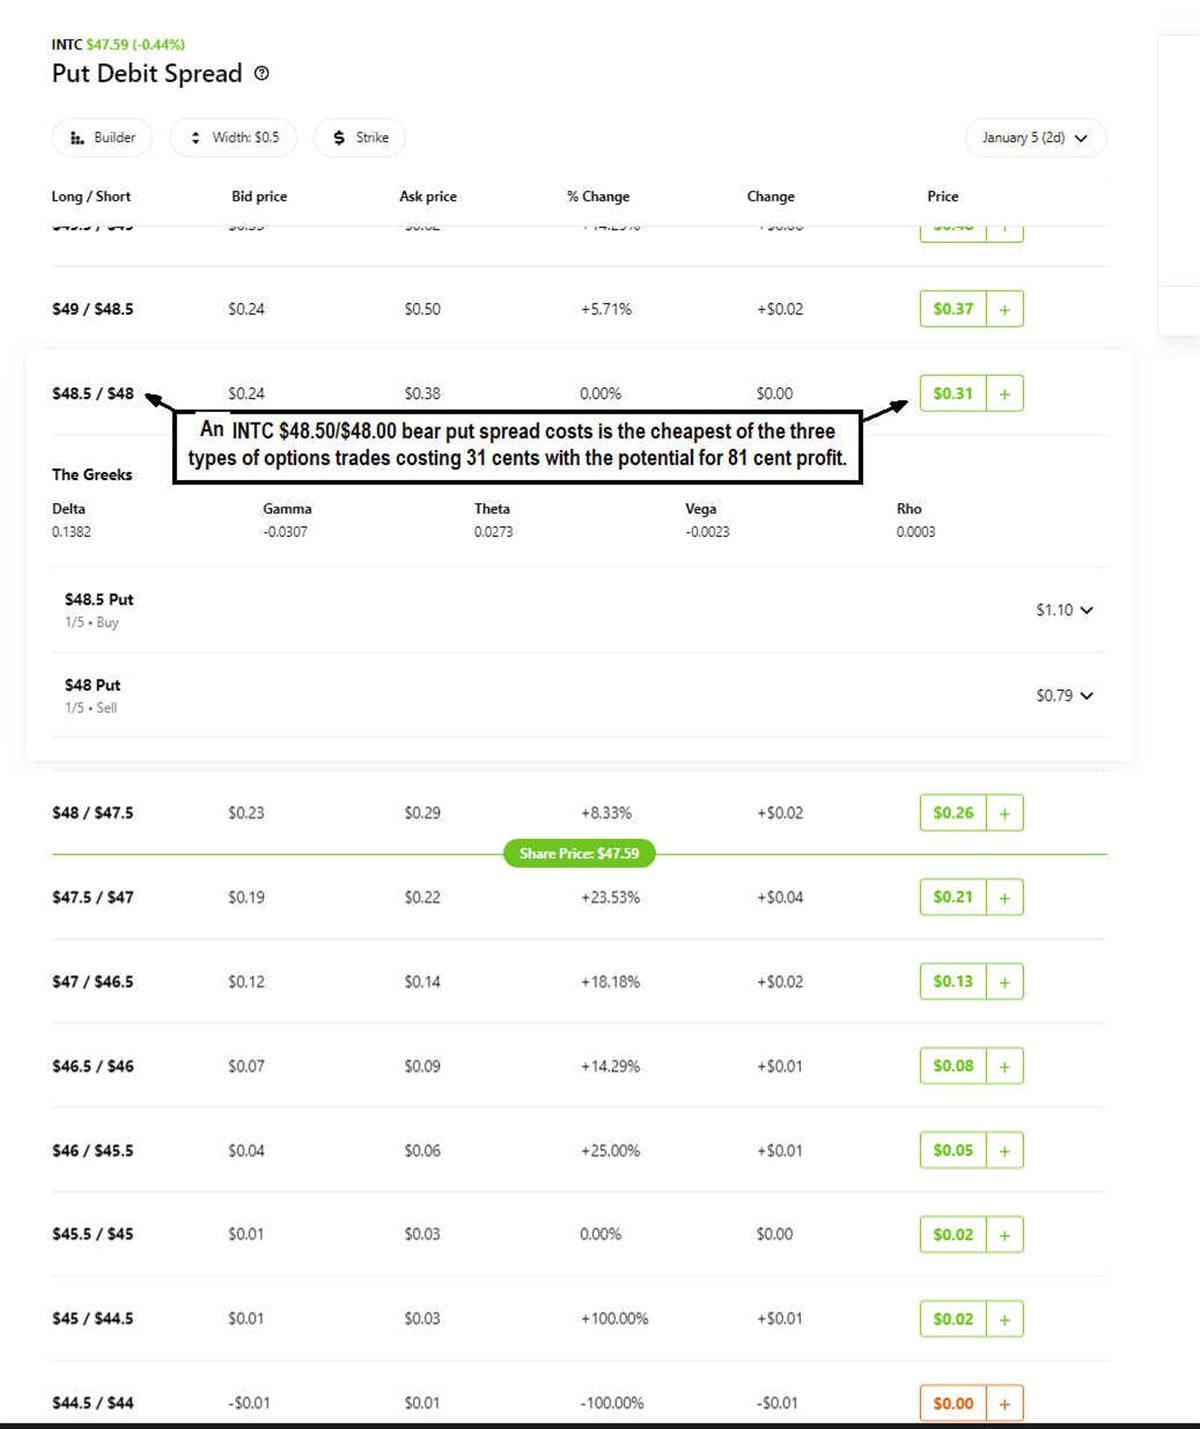
Task: Select the $0.26 price button
Action: pyautogui.click(x=953, y=813)
